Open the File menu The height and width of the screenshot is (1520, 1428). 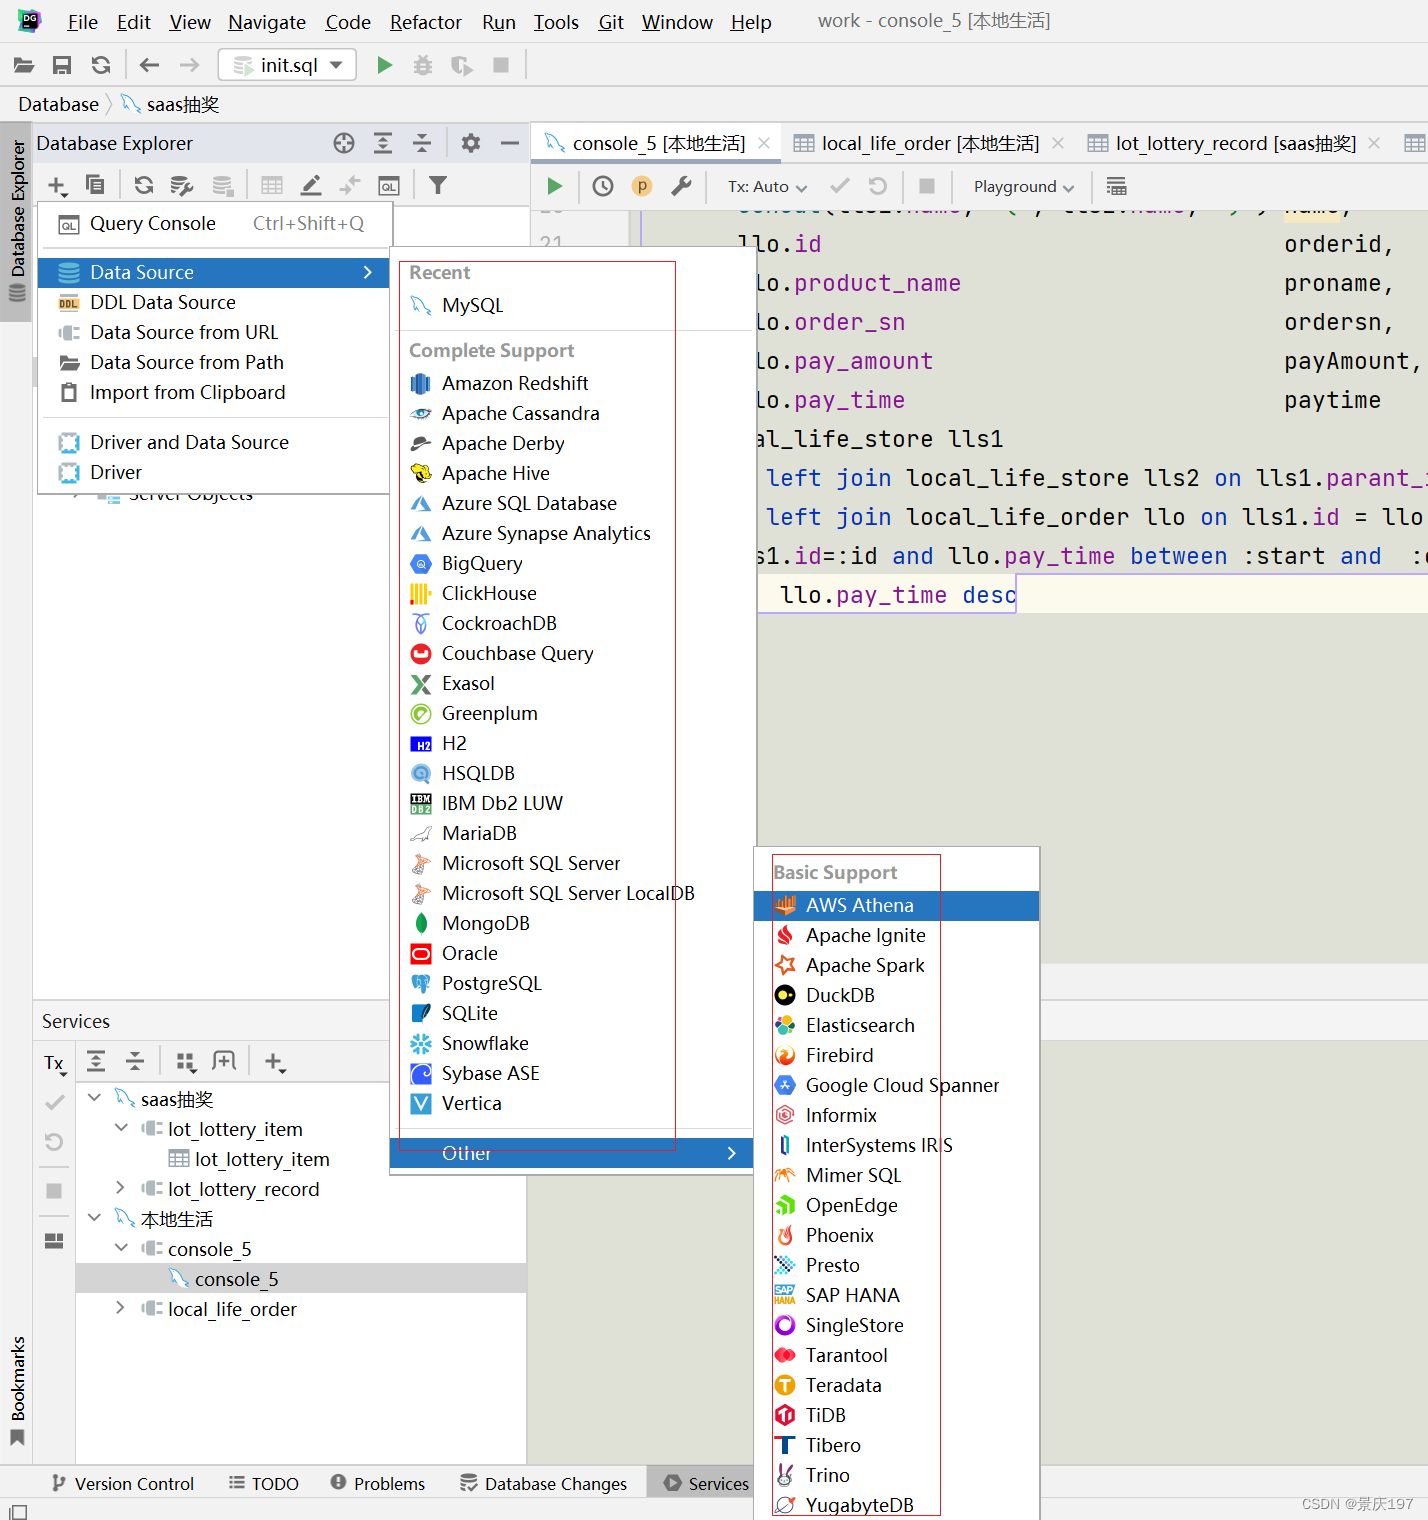[x=82, y=22]
